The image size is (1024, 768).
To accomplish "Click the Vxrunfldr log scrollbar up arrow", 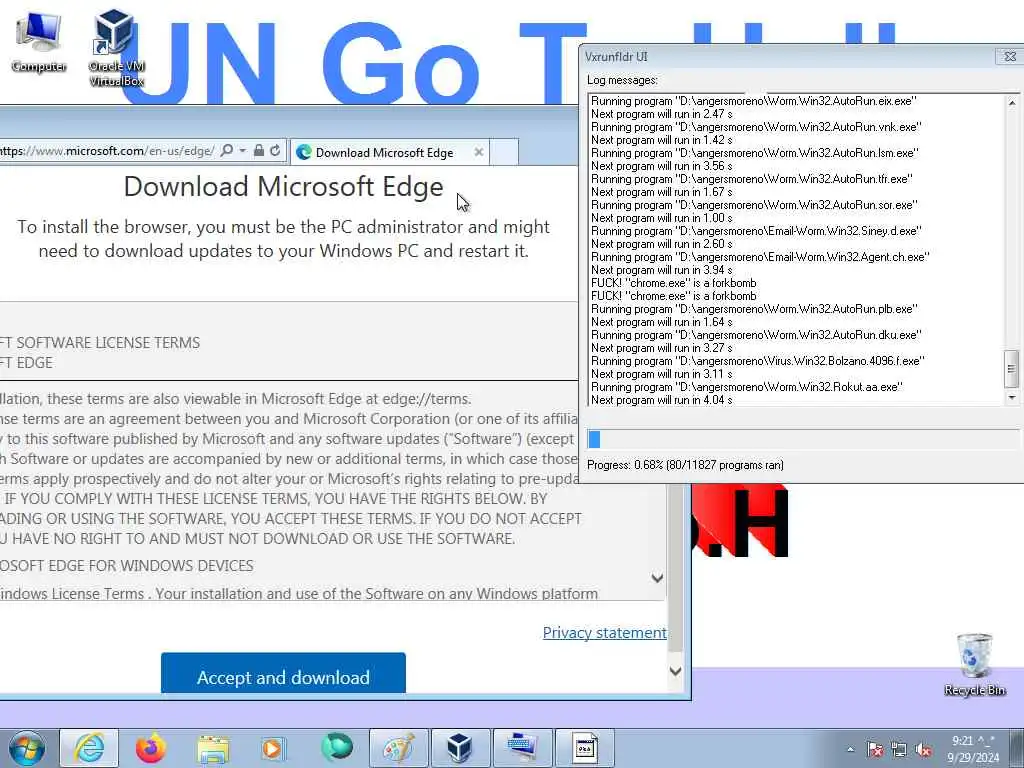I will point(1012,103).
